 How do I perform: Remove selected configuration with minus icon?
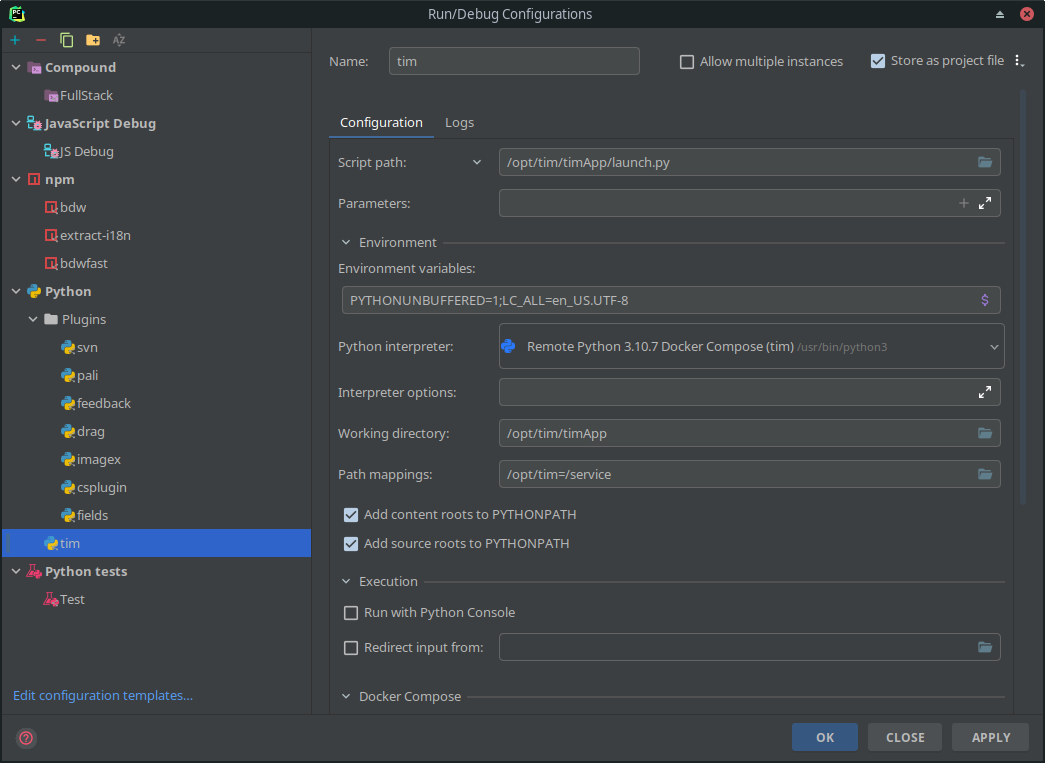[41, 41]
